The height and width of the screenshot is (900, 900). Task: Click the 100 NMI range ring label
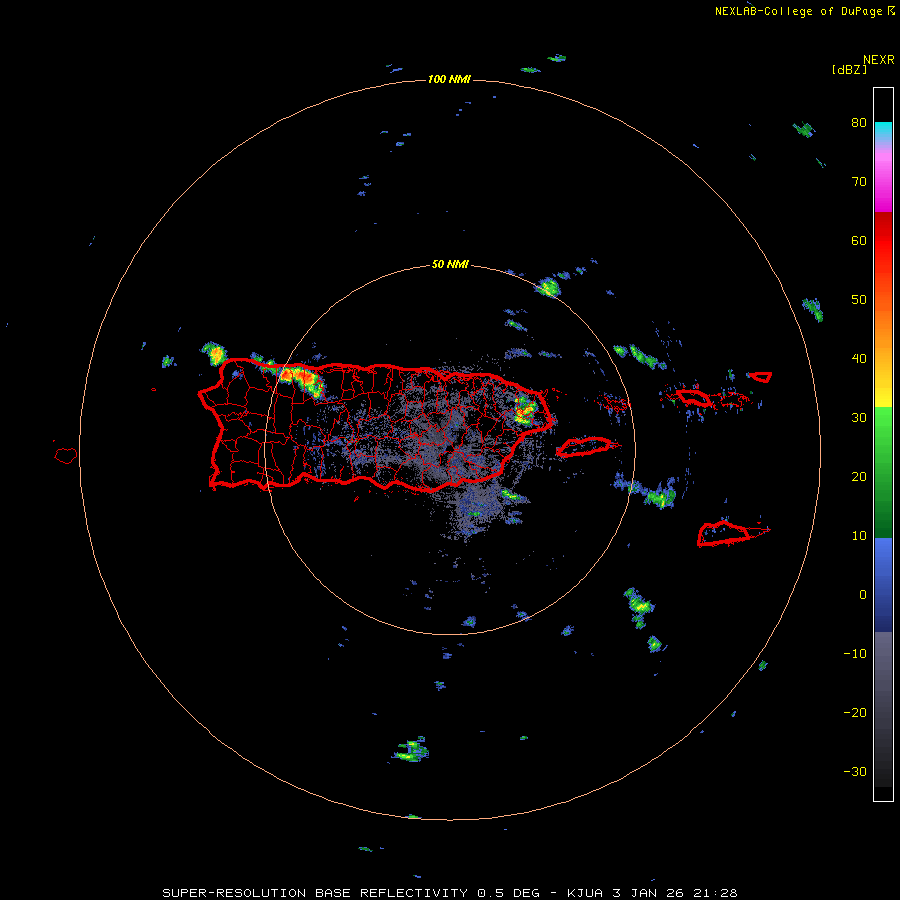[x=449, y=79]
